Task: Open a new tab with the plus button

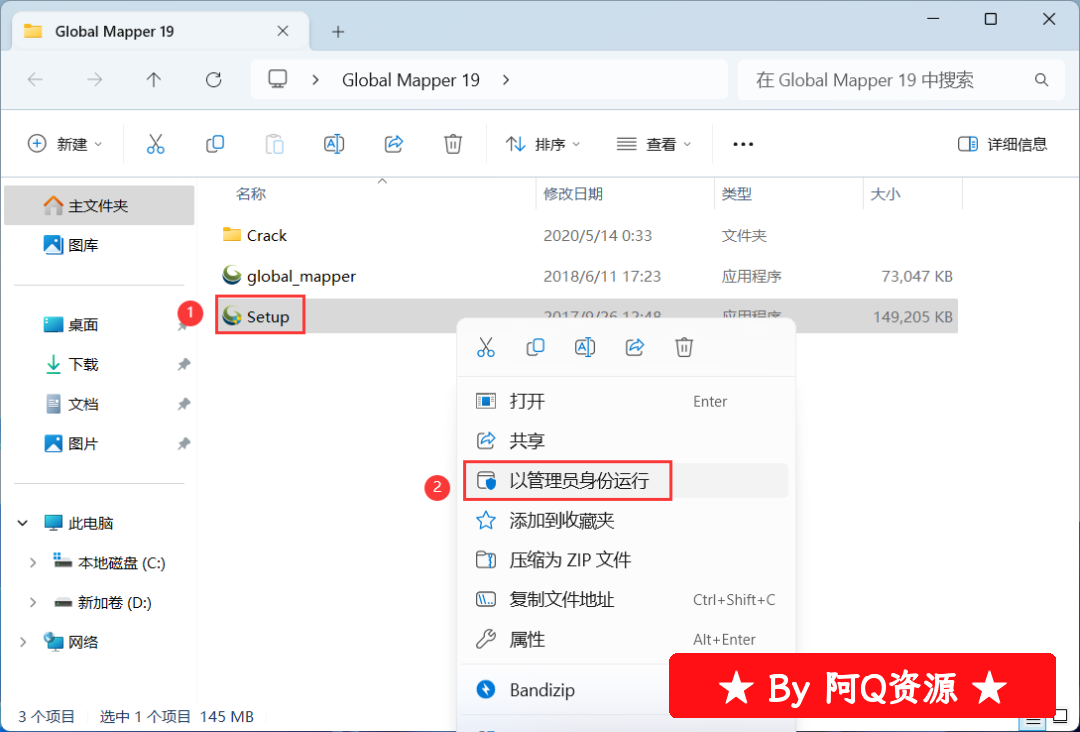Action: [x=338, y=32]
